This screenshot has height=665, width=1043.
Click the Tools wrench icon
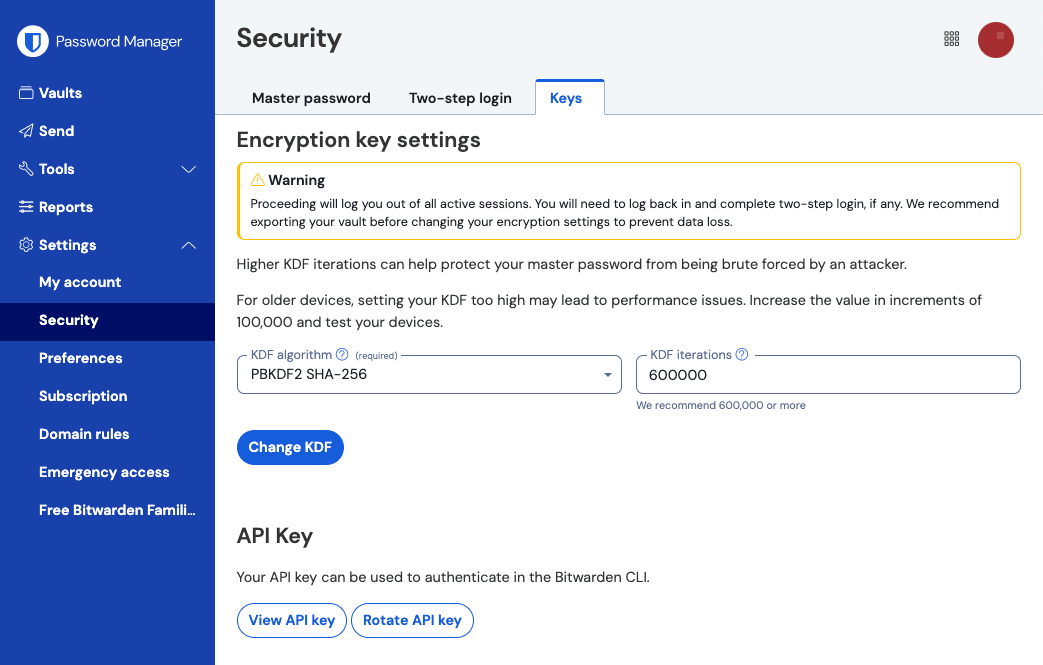click(x=27, y=169)
